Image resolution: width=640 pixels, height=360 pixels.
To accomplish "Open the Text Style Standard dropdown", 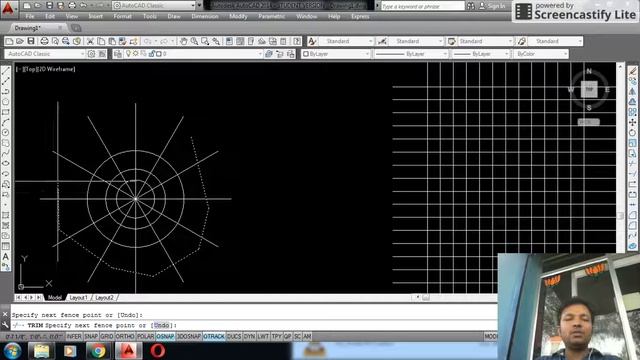I will [347, 41].
